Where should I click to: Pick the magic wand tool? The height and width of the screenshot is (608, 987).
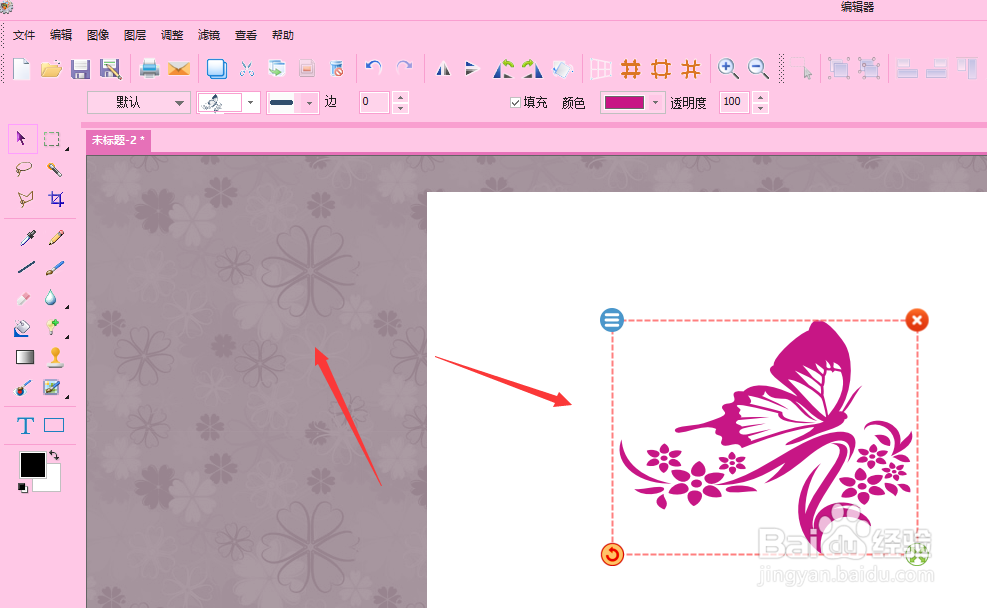pyautogui.click(x=54, y=169)
